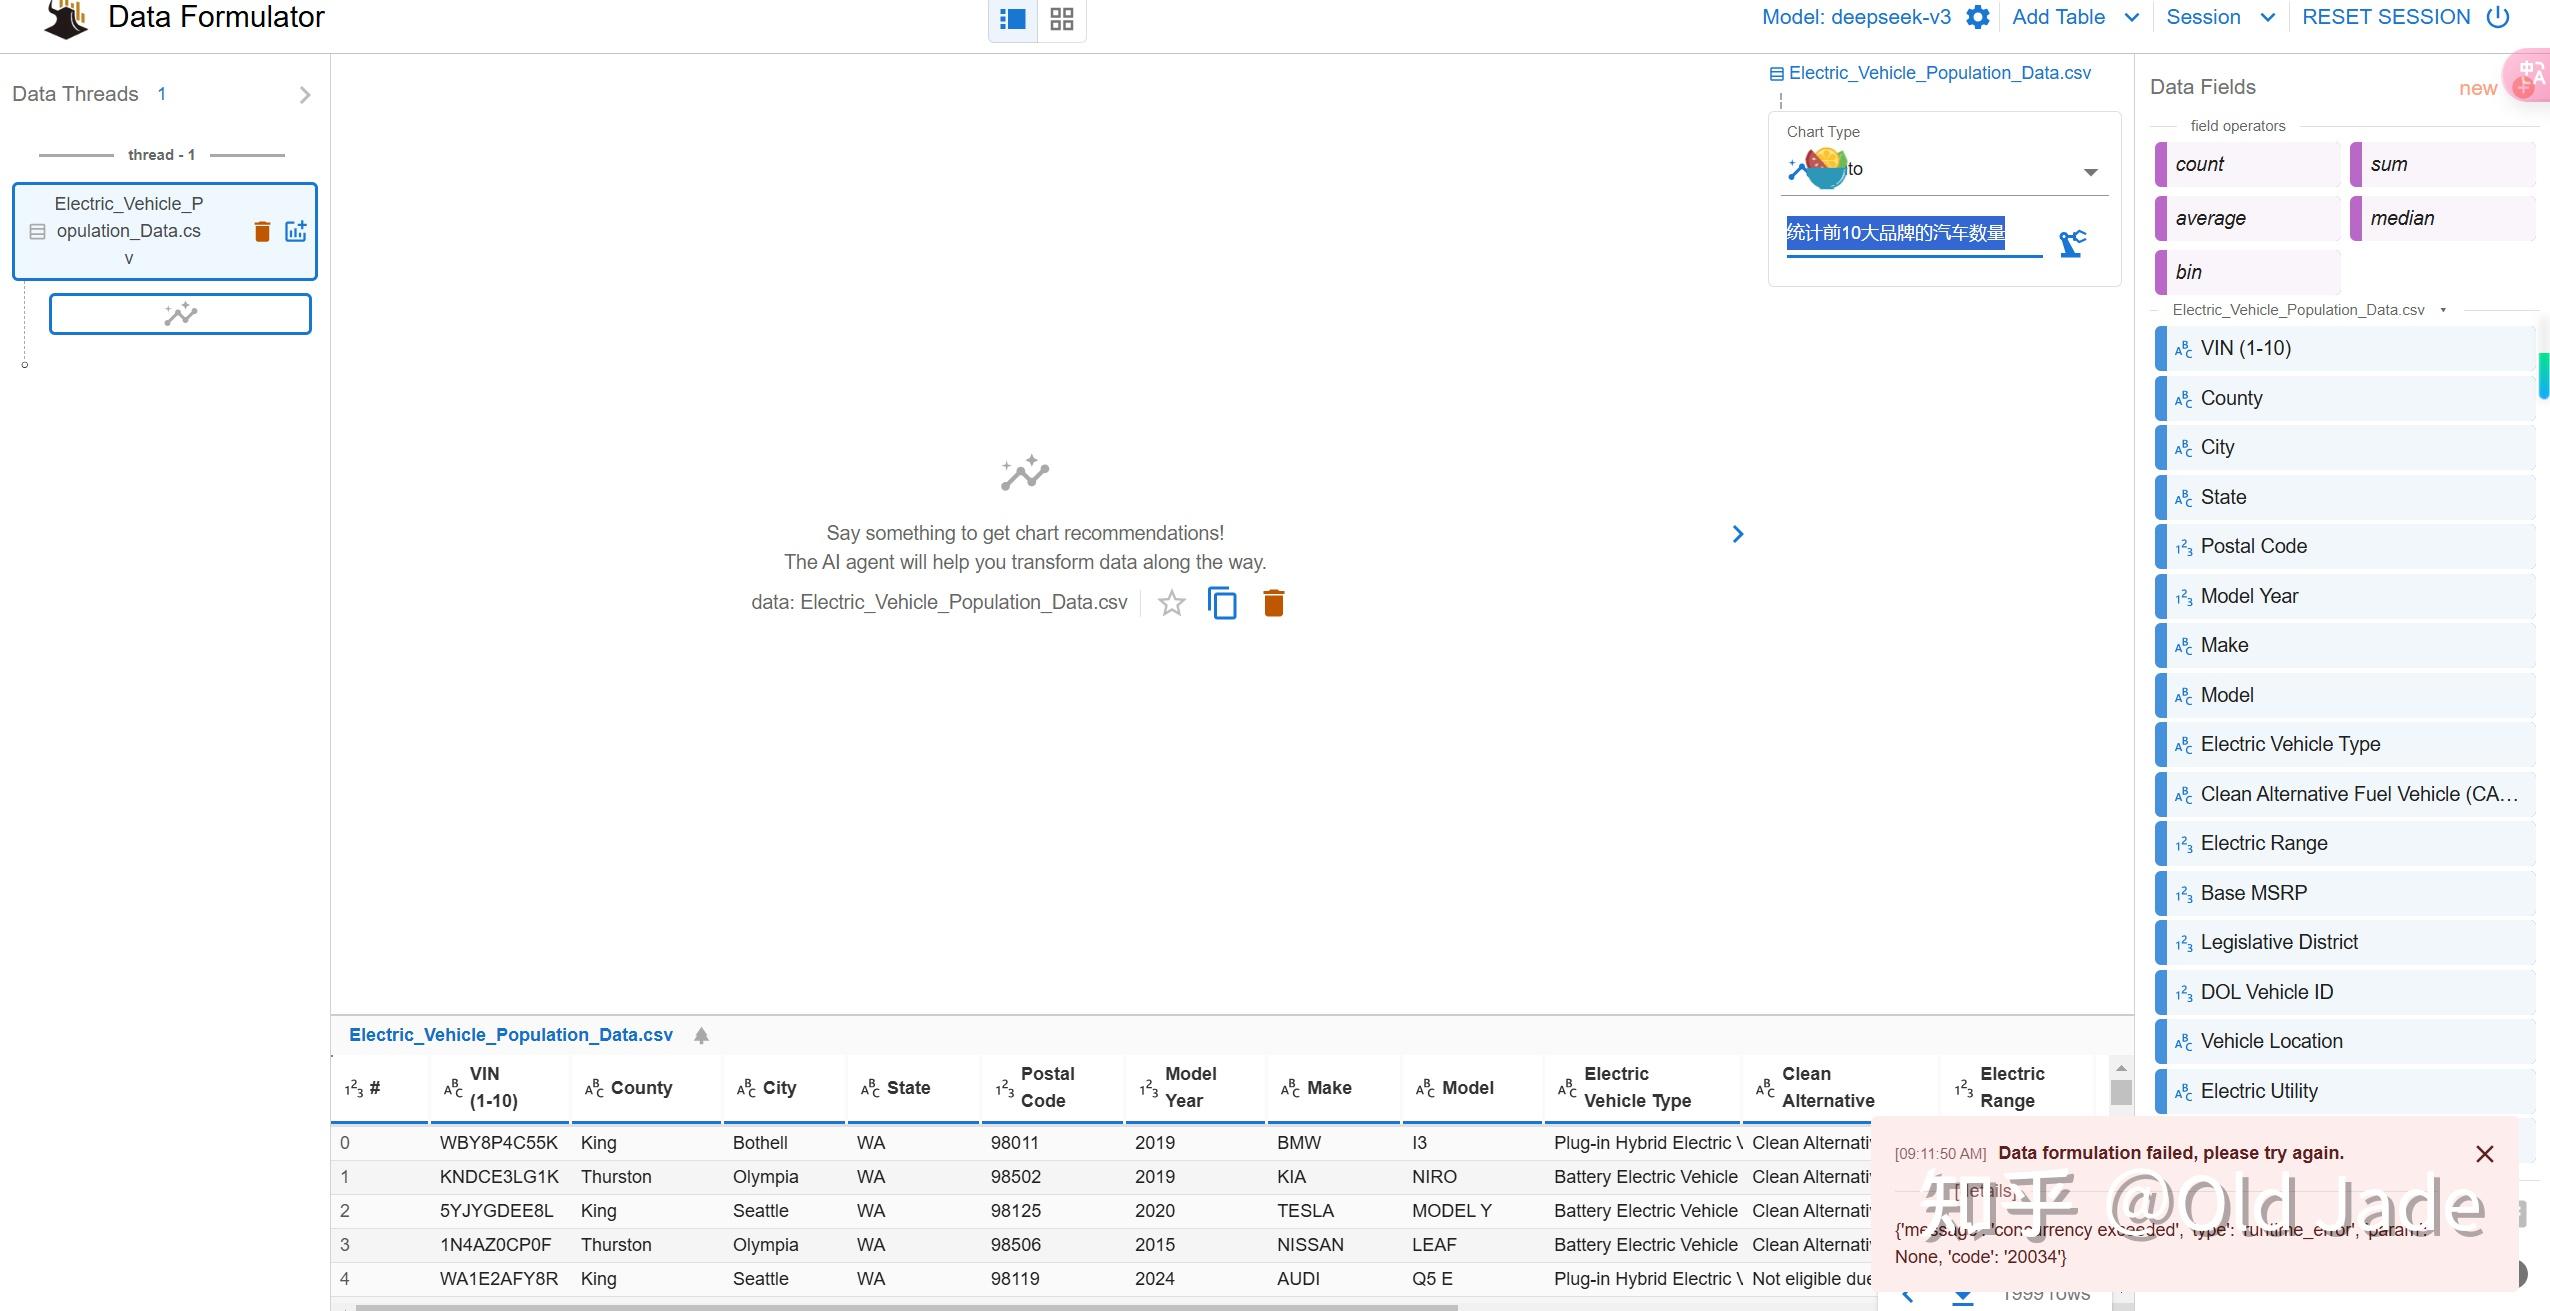
Task: Open the model configuration gear icon
Action: (1978, 17)
